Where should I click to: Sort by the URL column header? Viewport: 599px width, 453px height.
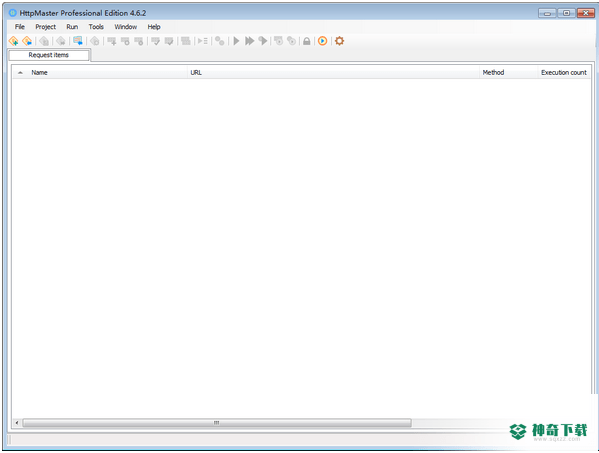click(x=333, y=73)
